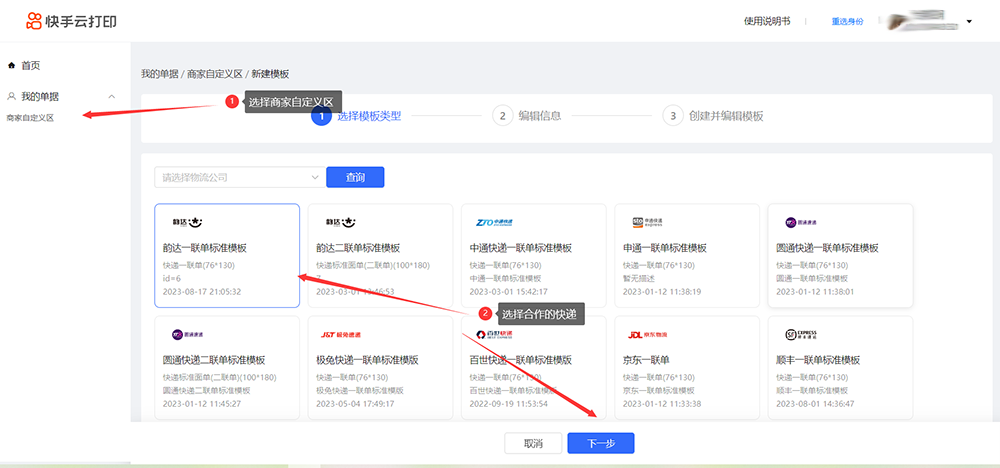Select the 中通快递一联单标准模板 card
Viewport: 1000px width, 468px height.
coord(533,256)
